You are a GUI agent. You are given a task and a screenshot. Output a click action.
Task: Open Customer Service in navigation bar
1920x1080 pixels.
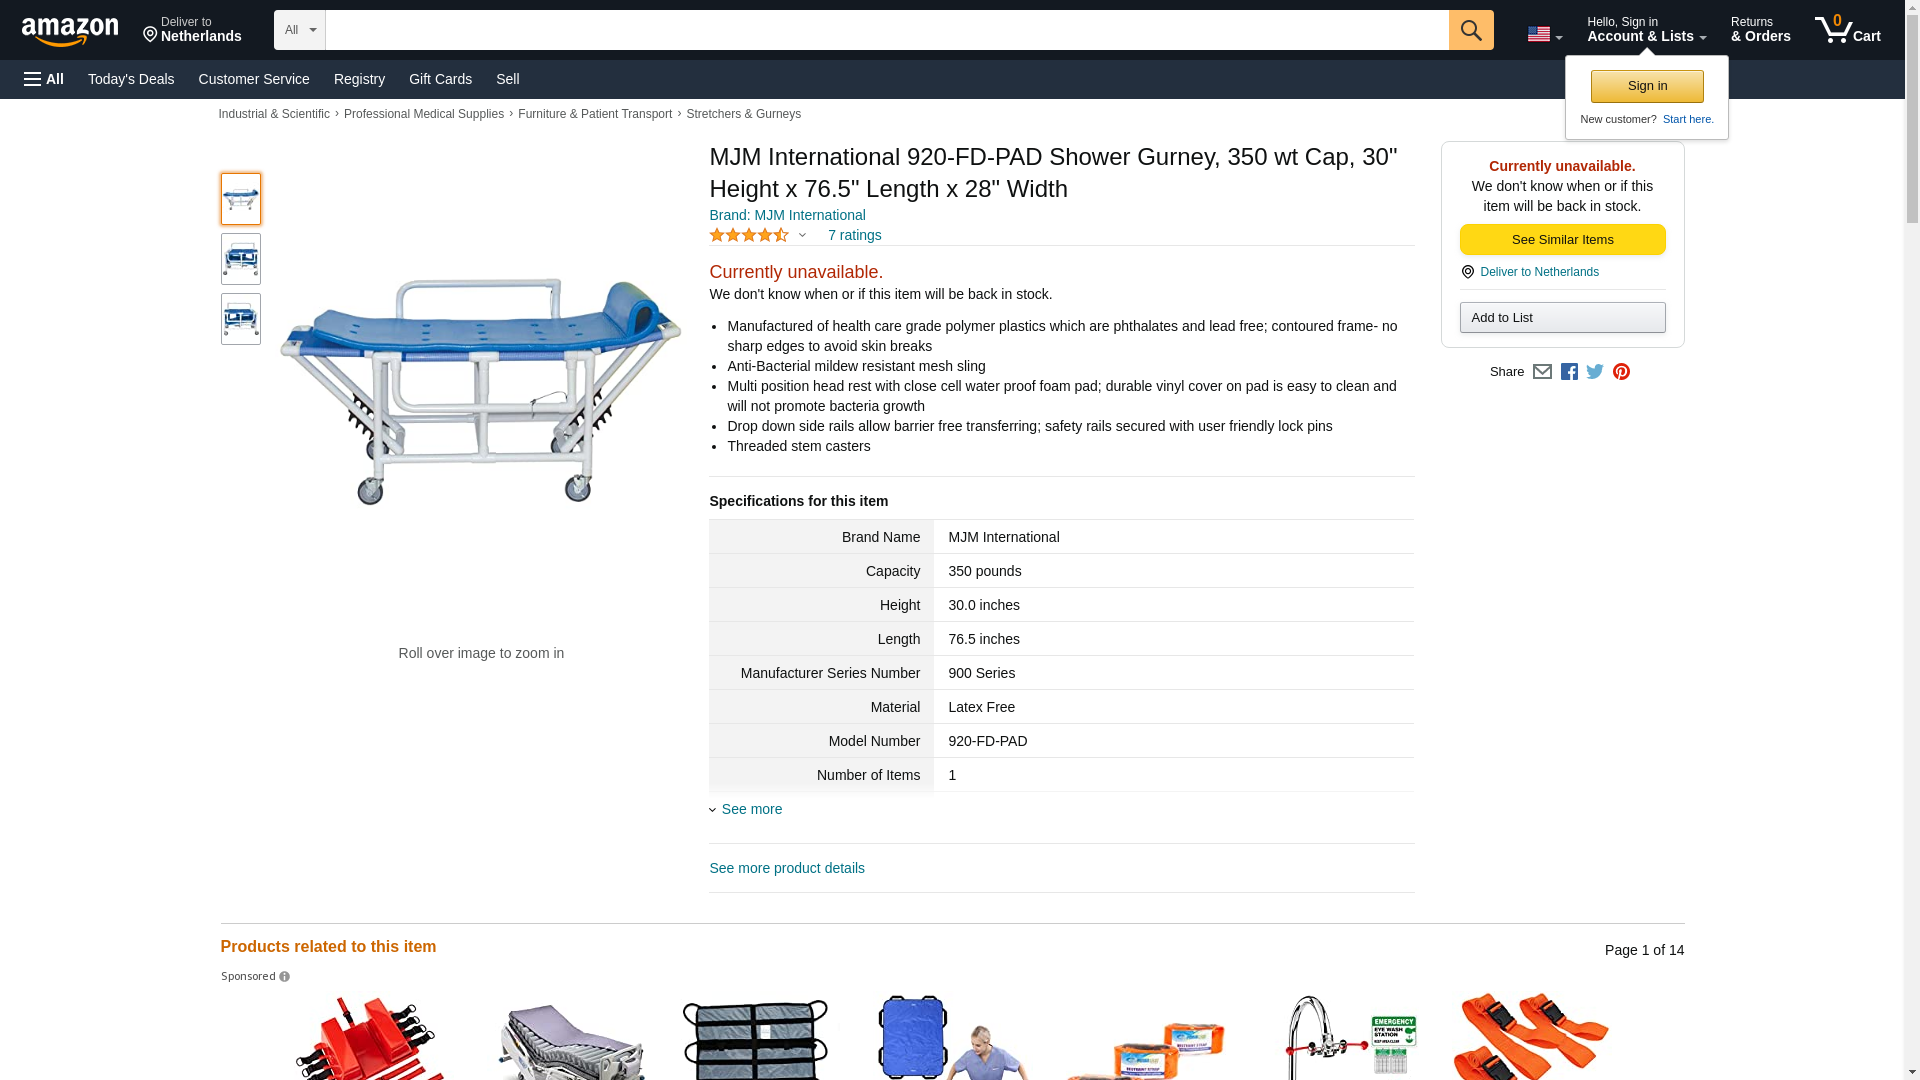(x=254, y=79)
